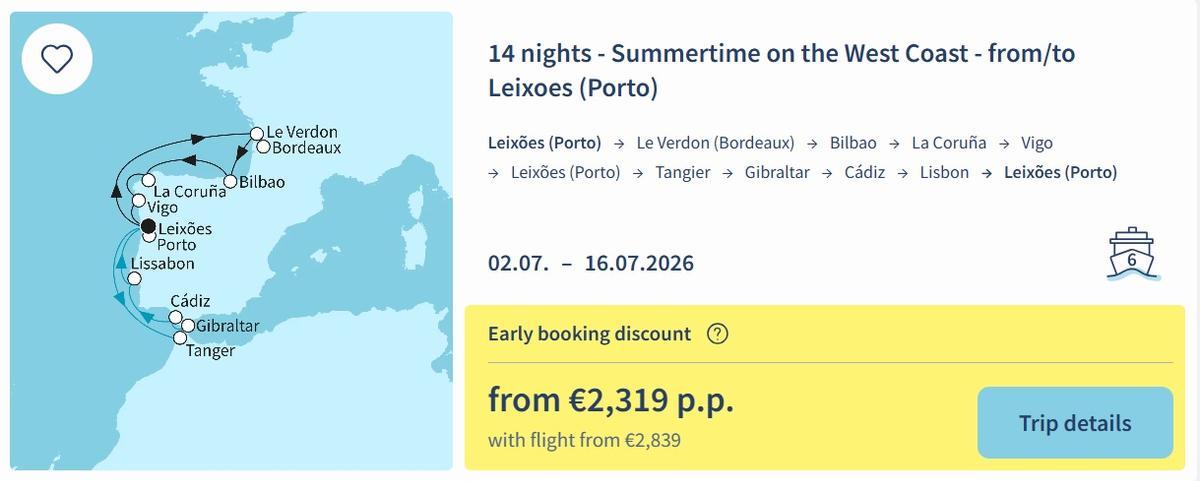Click Vigo port marker on map
This screenshot has height=481, width=1200.
coord(139,201)
